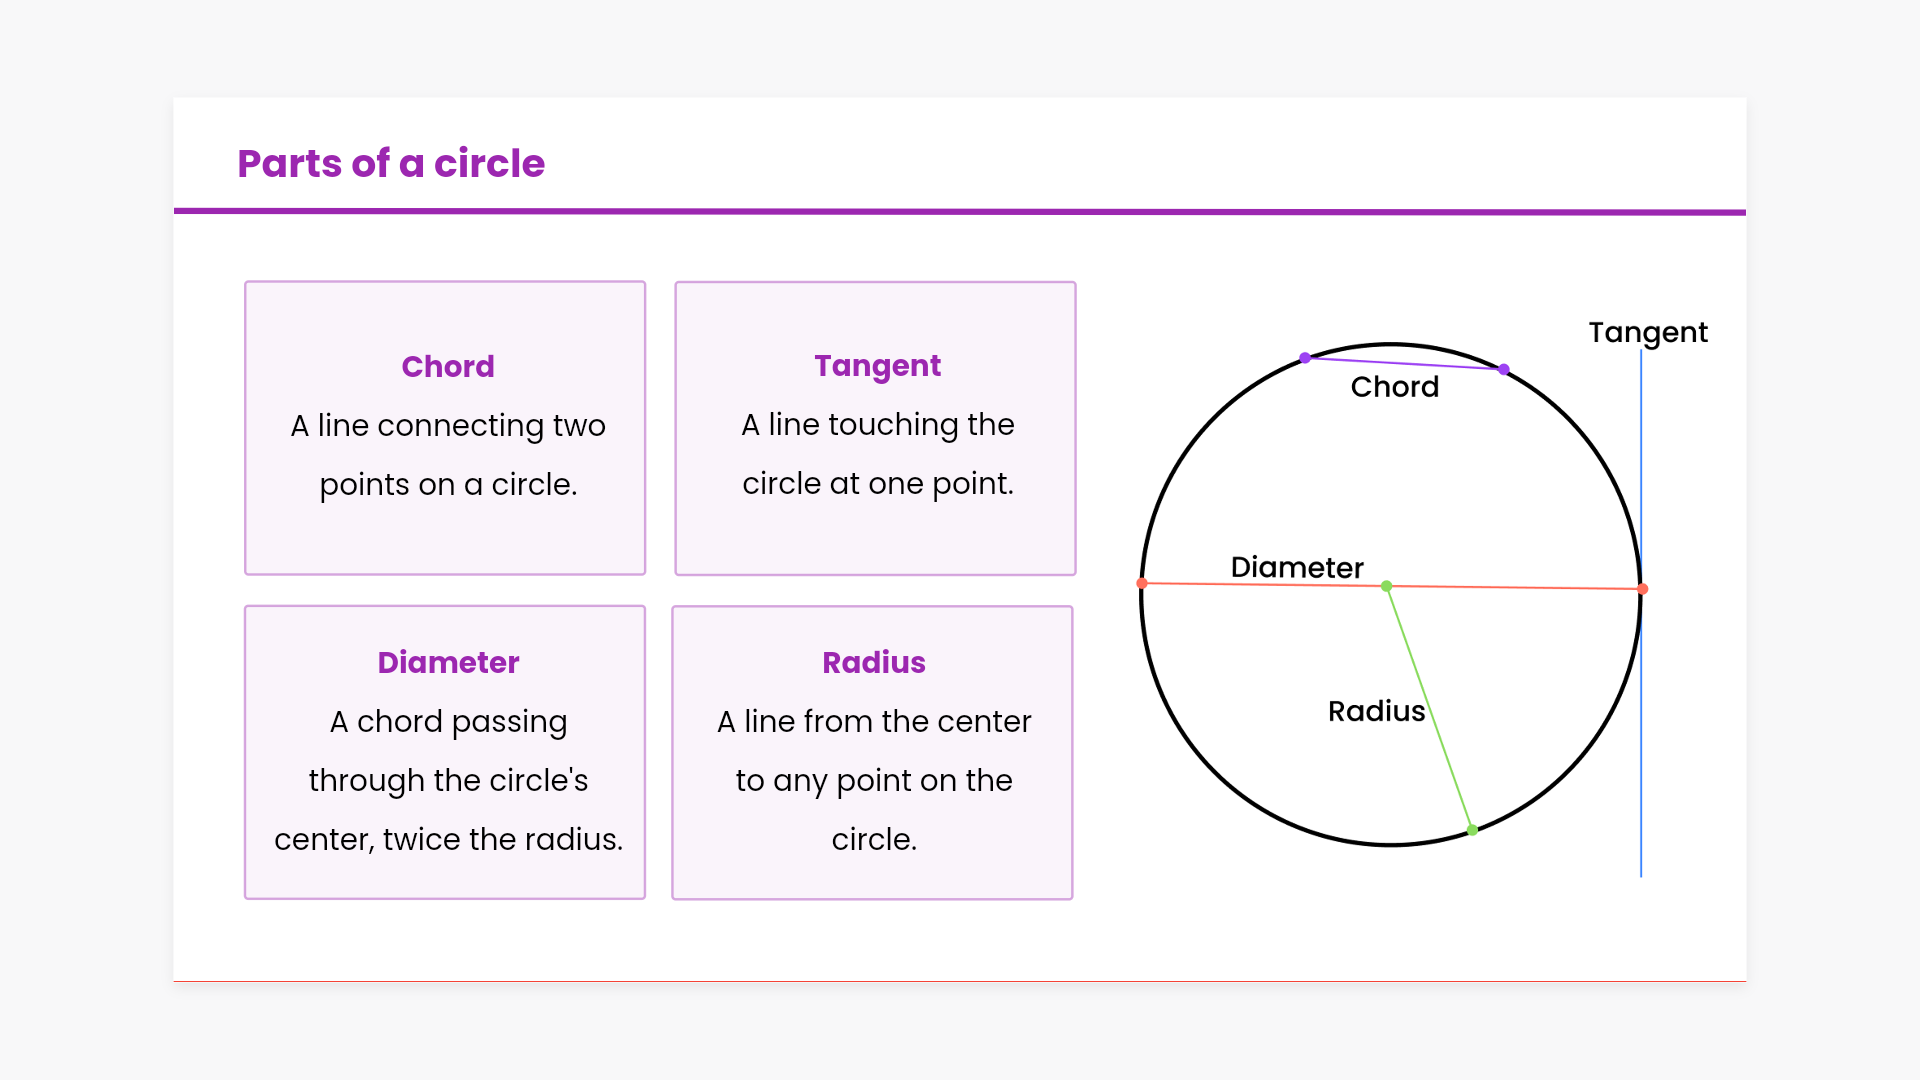
Task: Click the Radius heading in the definition card
Action: [x=874, y=663]
